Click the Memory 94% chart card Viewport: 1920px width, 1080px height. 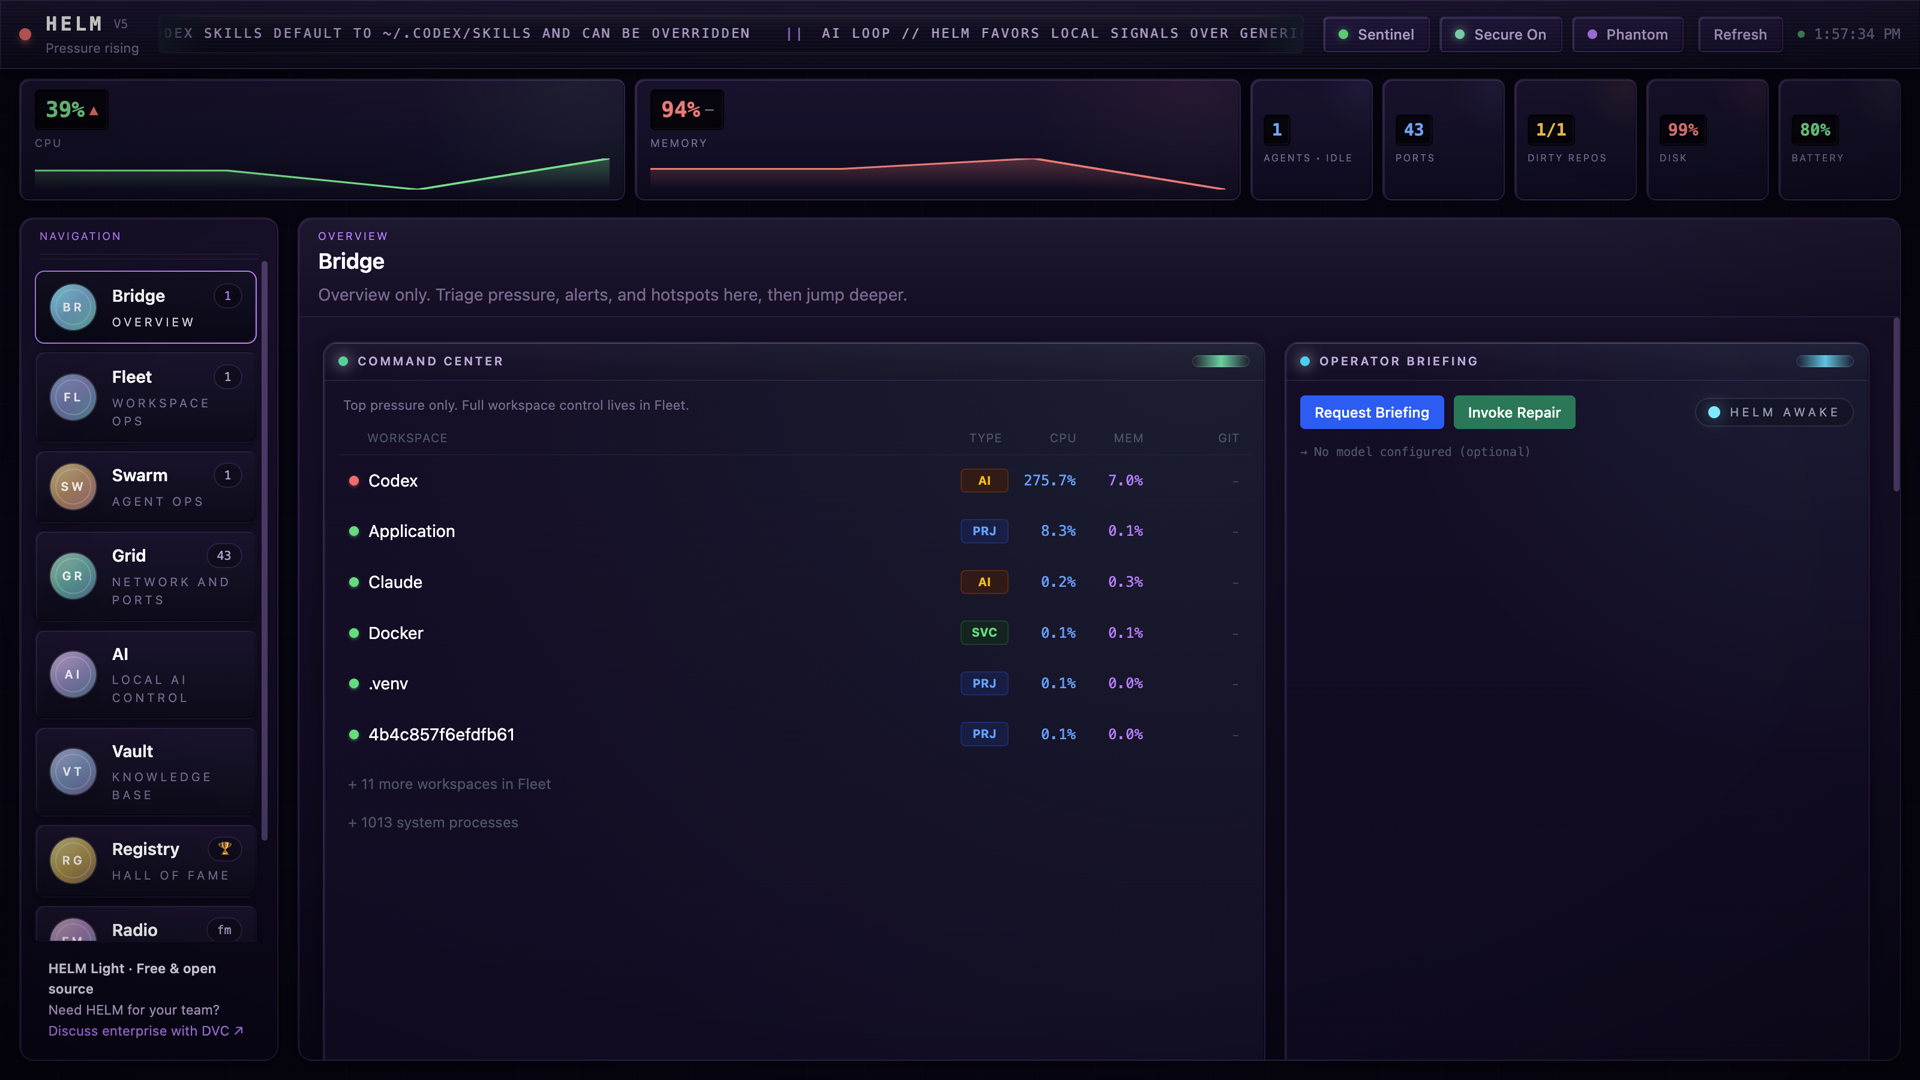pyautogui.click(x=938, y=140)
